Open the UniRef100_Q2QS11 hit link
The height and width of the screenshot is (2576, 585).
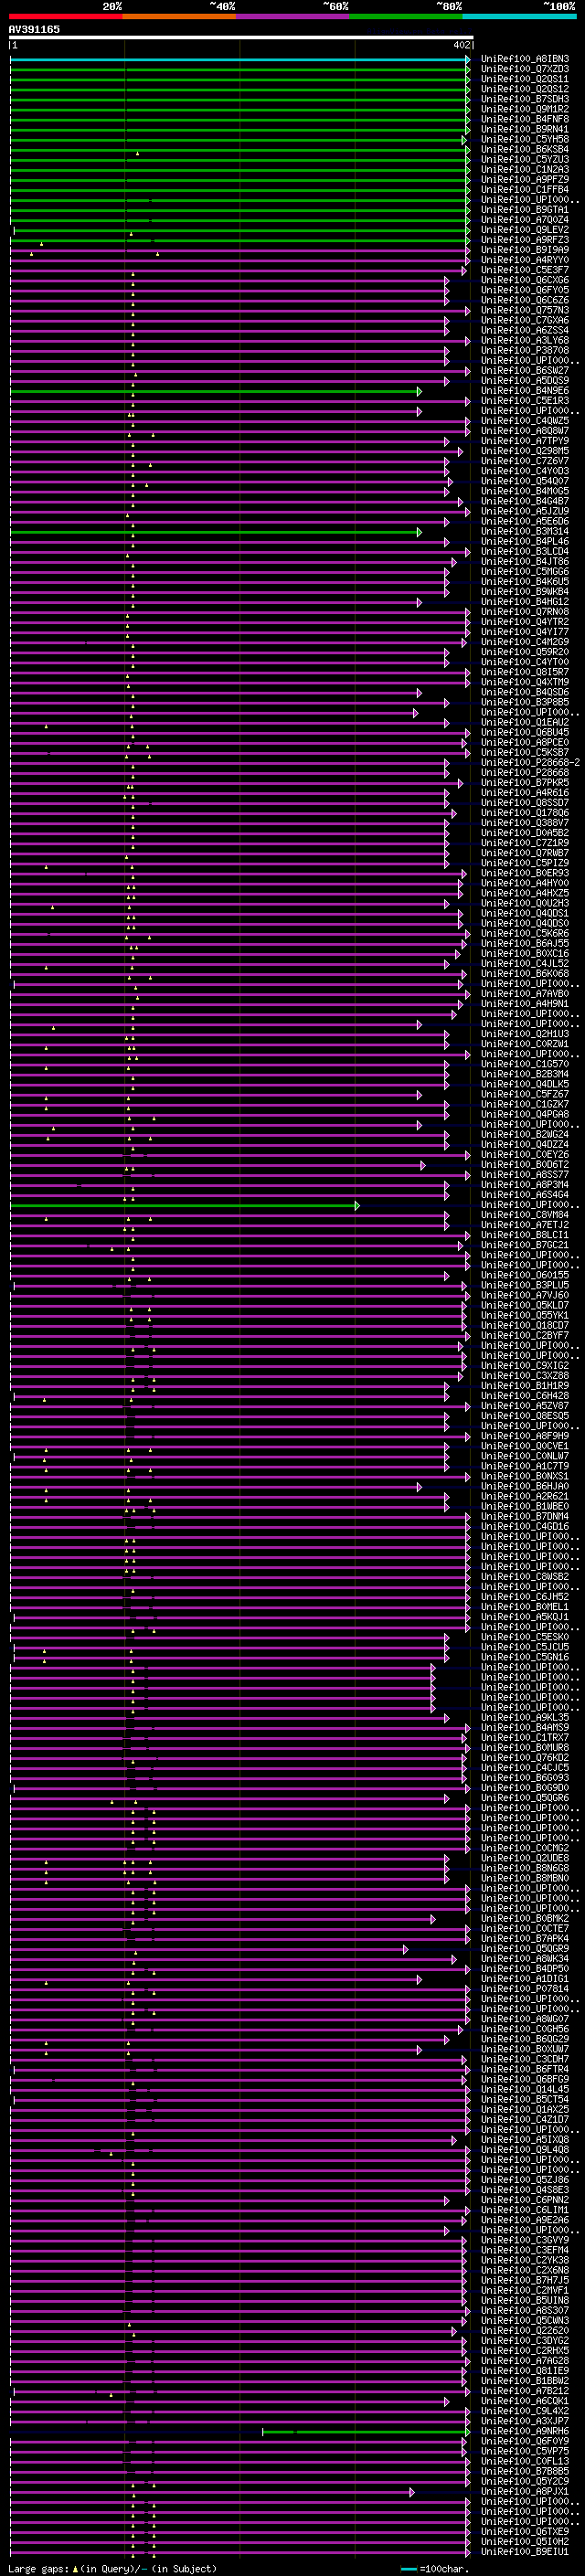[525, 79]
